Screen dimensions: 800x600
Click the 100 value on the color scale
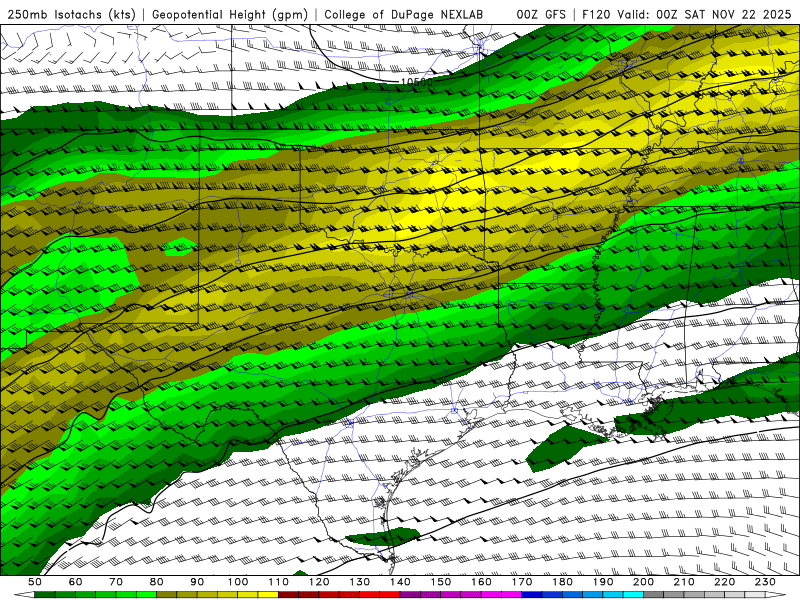tap(238, 582)
